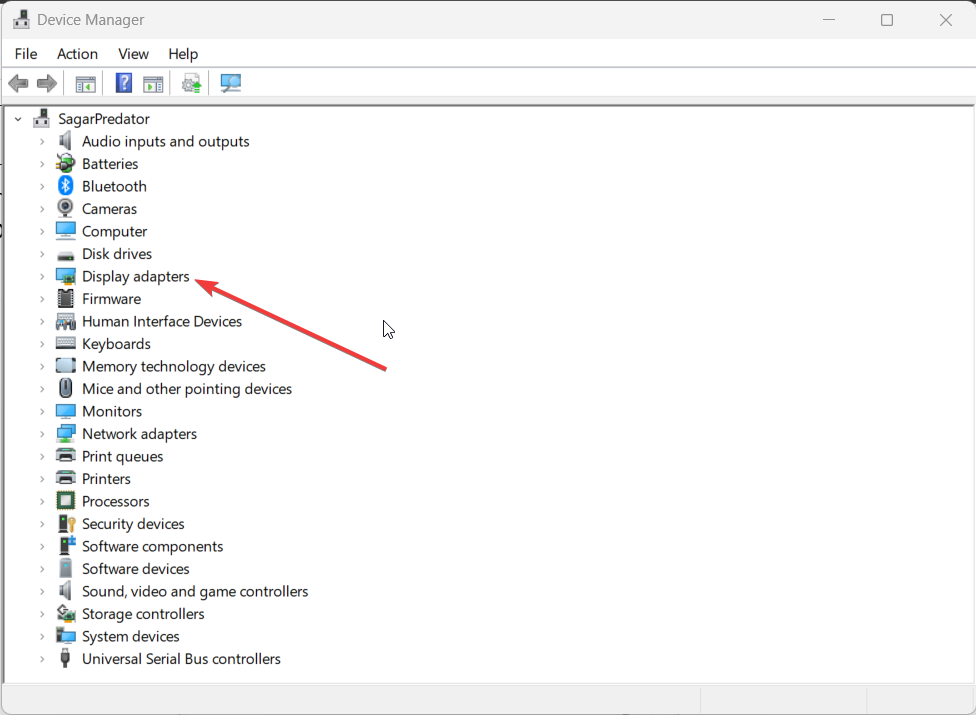976x715 pixels.
Task: Select the Monitors label
Action: pos(112,412)
